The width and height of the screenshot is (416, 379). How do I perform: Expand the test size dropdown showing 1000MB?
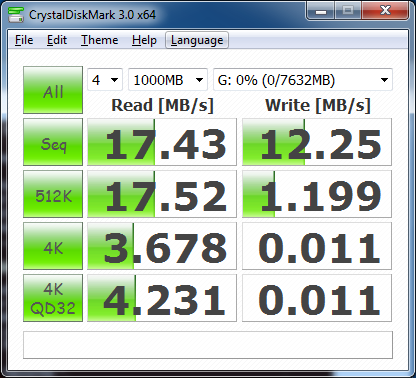[168, 80]
